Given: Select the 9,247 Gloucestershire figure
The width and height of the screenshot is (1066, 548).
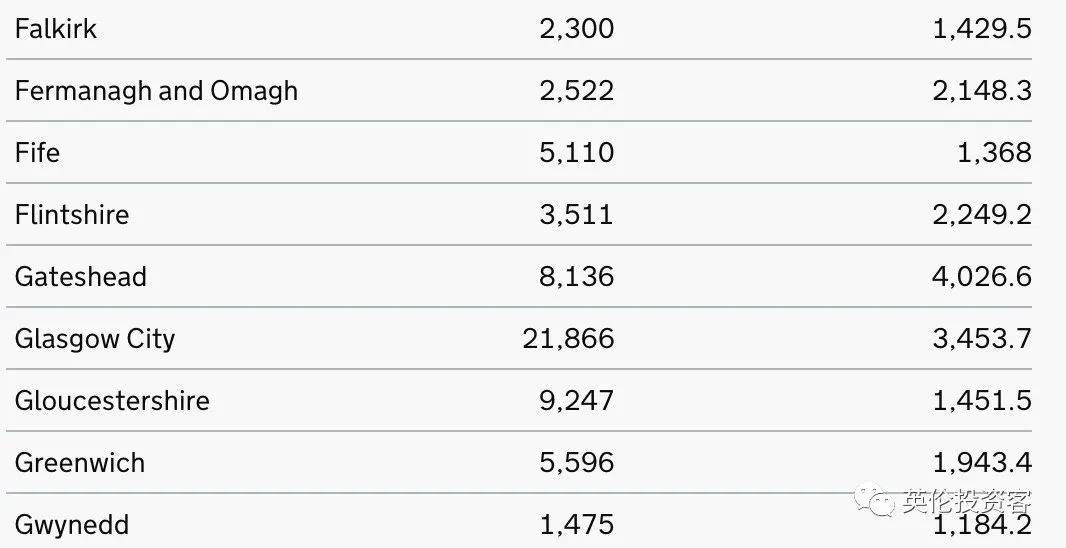Looking at the screenshot, I should pos(577,400).
